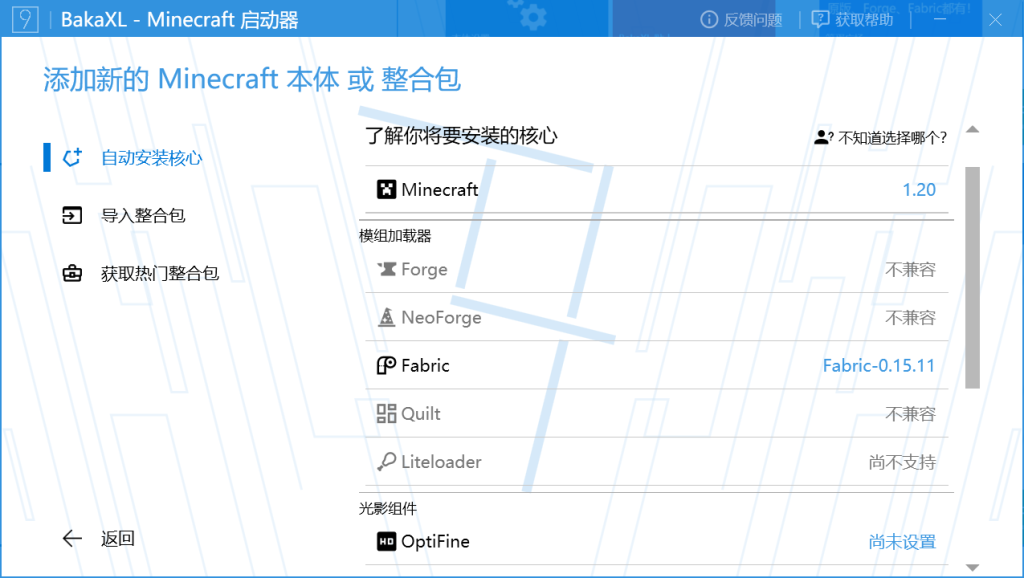
Task: Set OptiFine via 尚未设置 link
Action: pyautogui.click(x=902, y=542)
